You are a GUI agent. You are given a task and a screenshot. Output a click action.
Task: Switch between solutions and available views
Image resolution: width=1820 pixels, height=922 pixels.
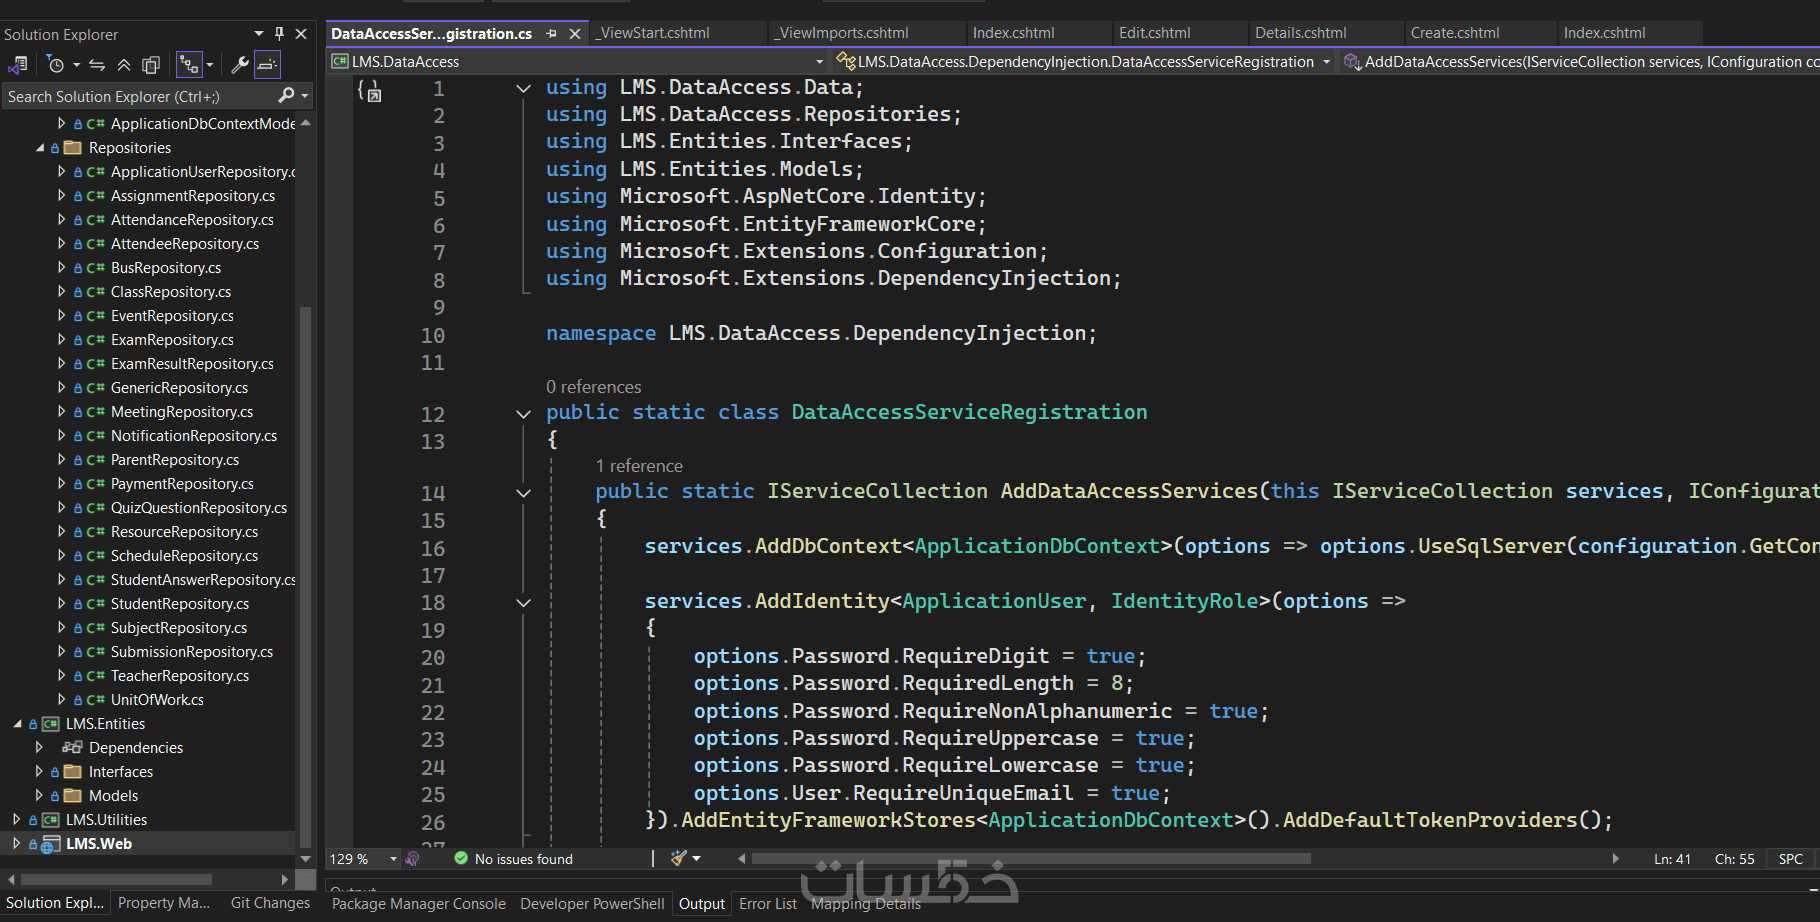pyautogui.click(x=17, y=65)
